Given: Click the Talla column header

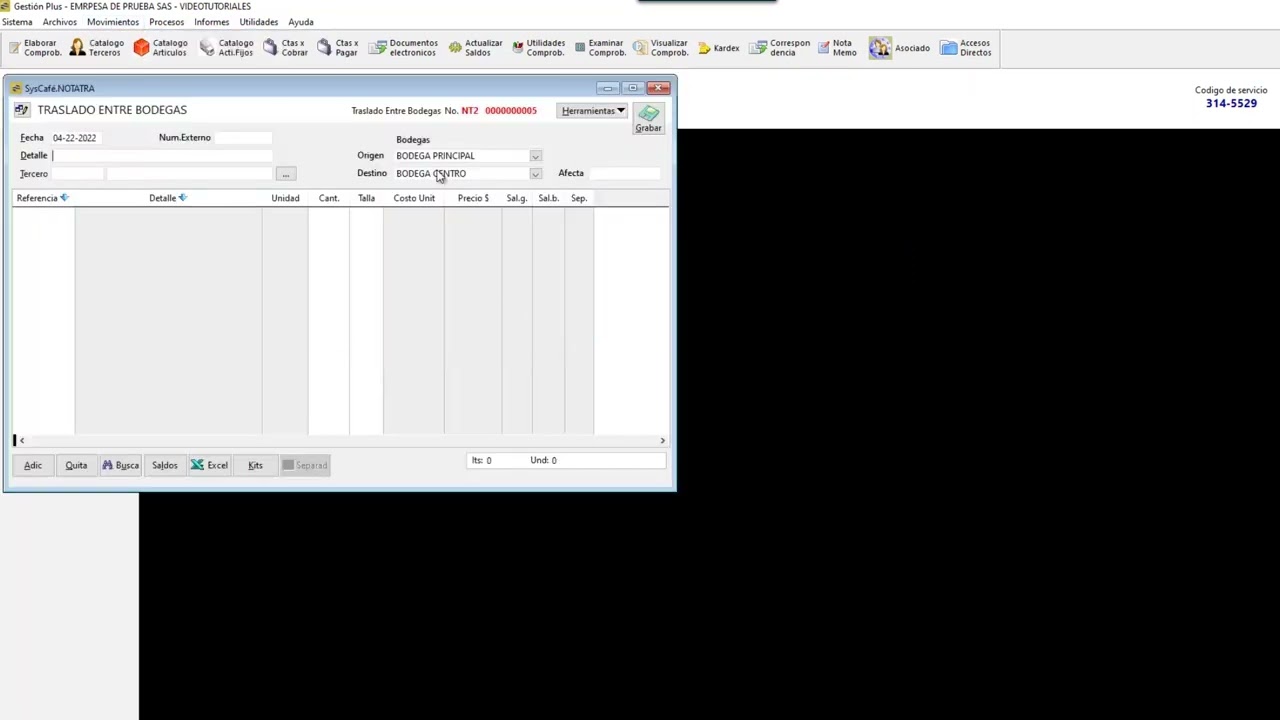Looking at the screenshot, I should click(366, 198).
